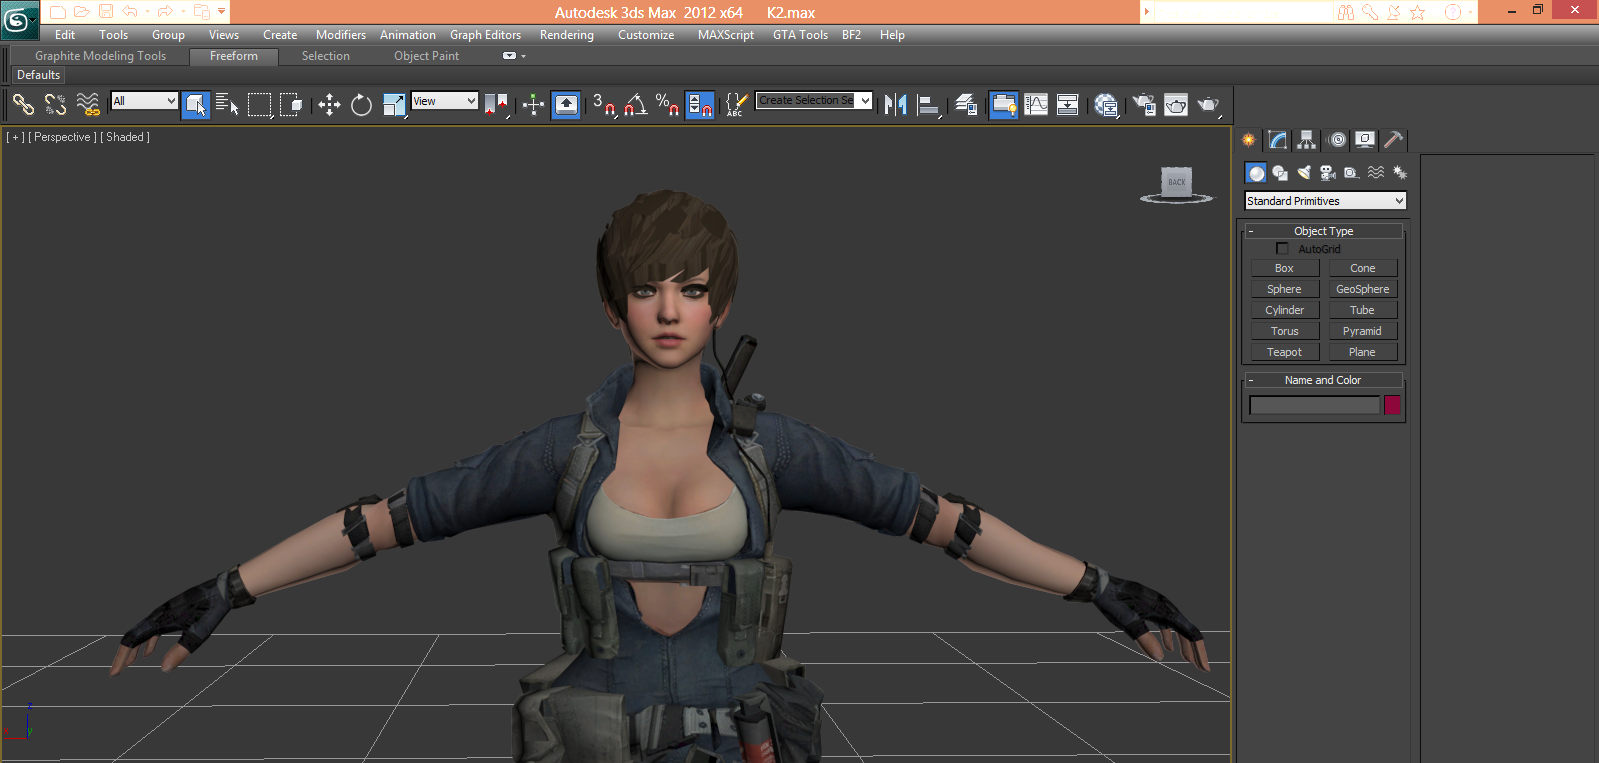Select the Space Warps category icon
The height and width of the screenshot is (763, 1599).
[1376, 173]
